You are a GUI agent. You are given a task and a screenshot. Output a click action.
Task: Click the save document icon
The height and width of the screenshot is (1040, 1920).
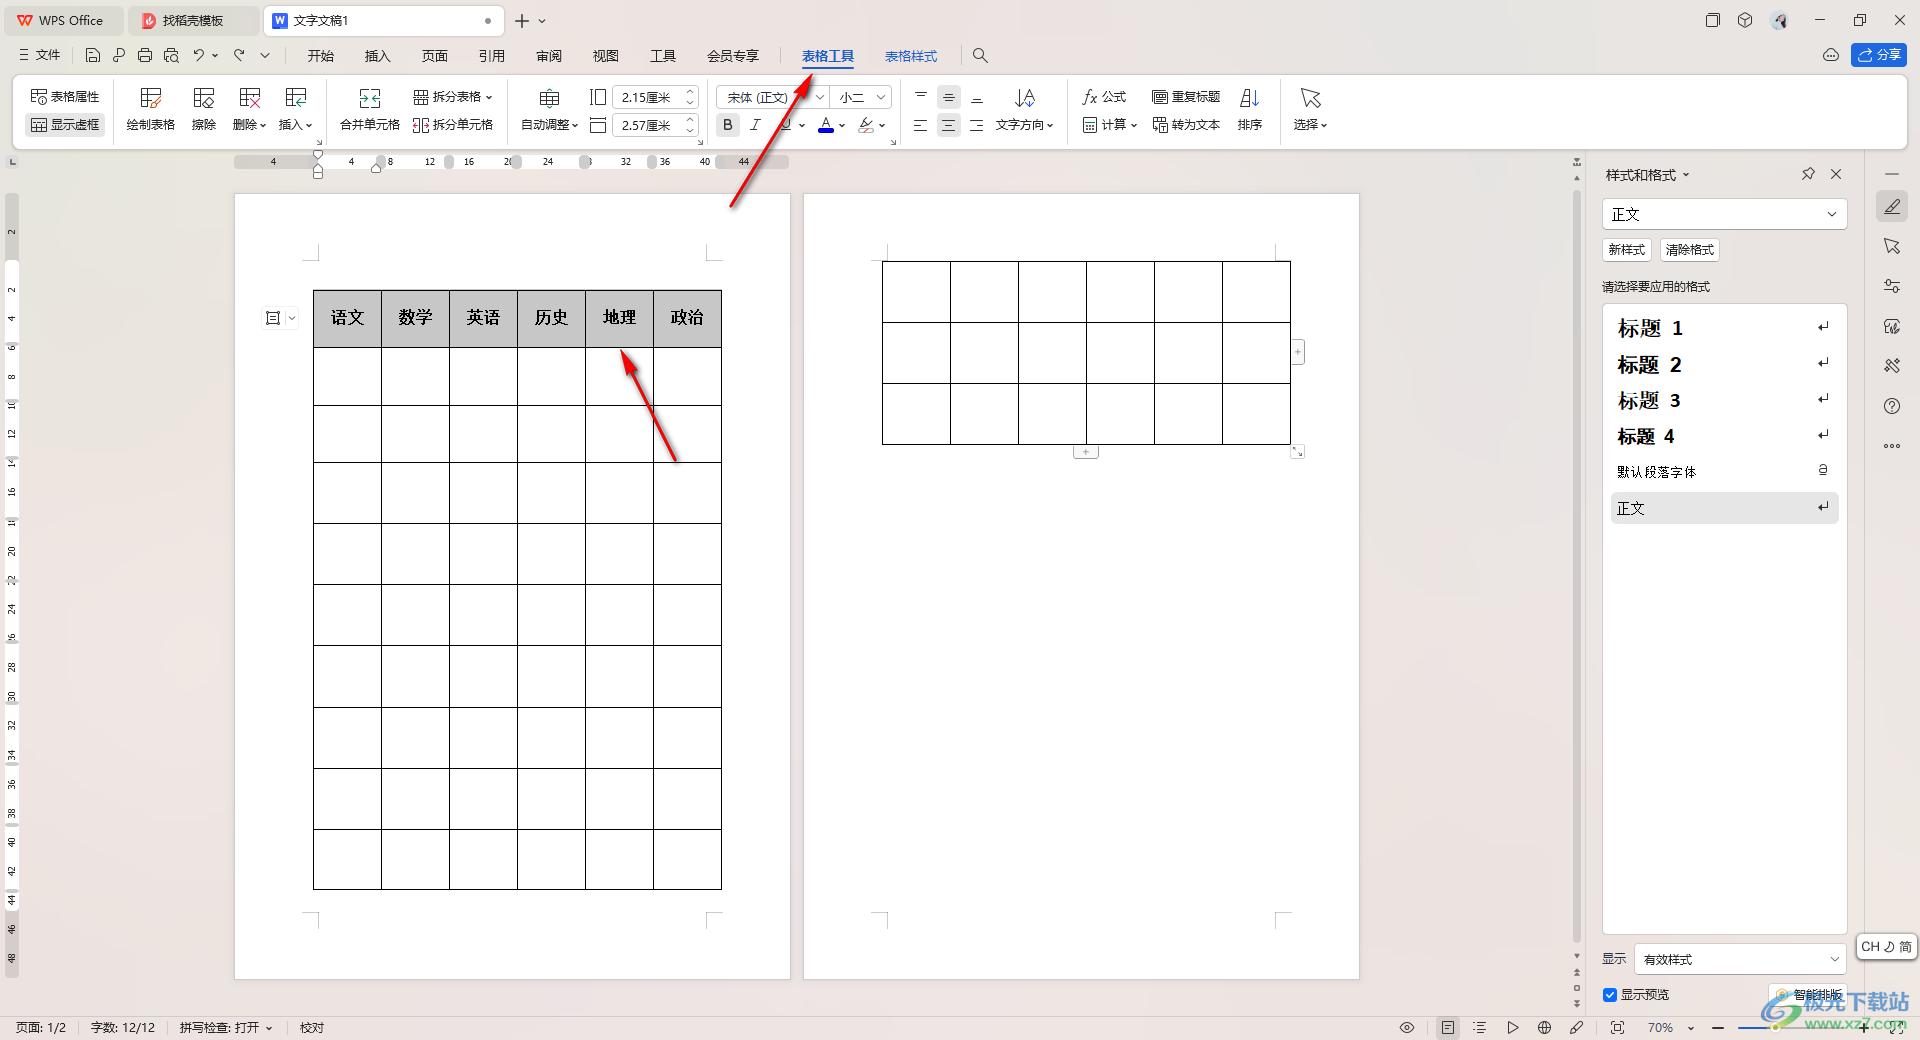(x=93, y=55)
